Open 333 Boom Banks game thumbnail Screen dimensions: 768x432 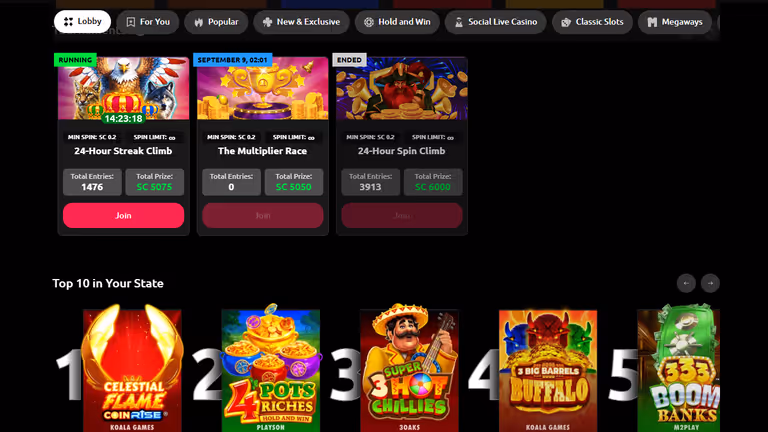click(678, 370)
